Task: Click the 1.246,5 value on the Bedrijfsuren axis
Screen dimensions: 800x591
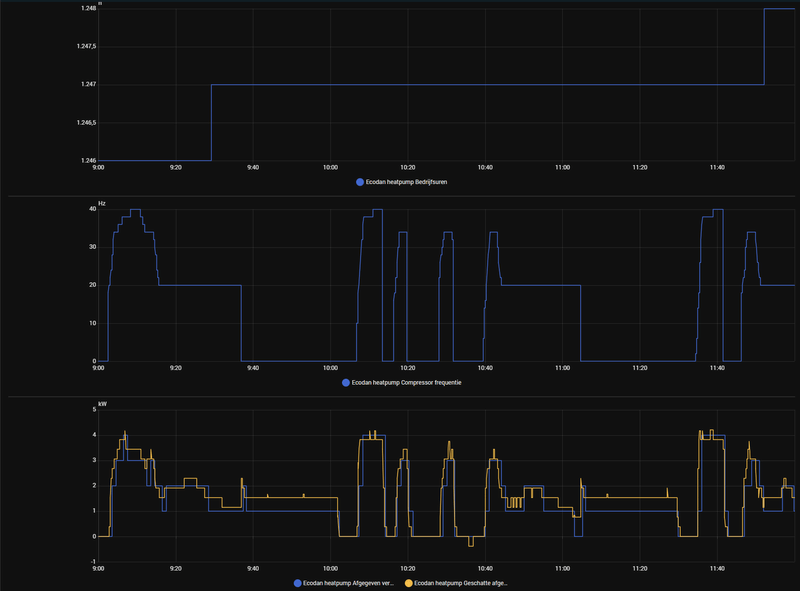Action: tap(86, 123)
